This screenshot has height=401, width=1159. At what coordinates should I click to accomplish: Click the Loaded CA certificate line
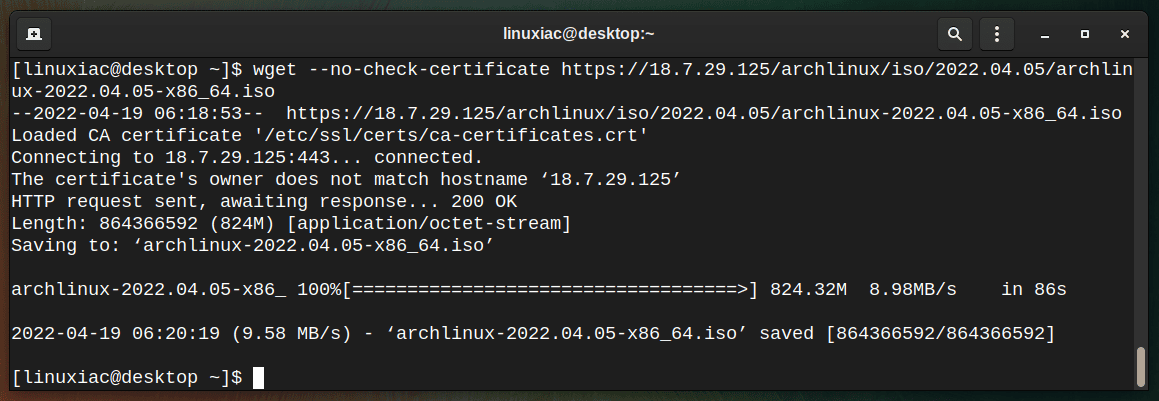tap(330, 136)
